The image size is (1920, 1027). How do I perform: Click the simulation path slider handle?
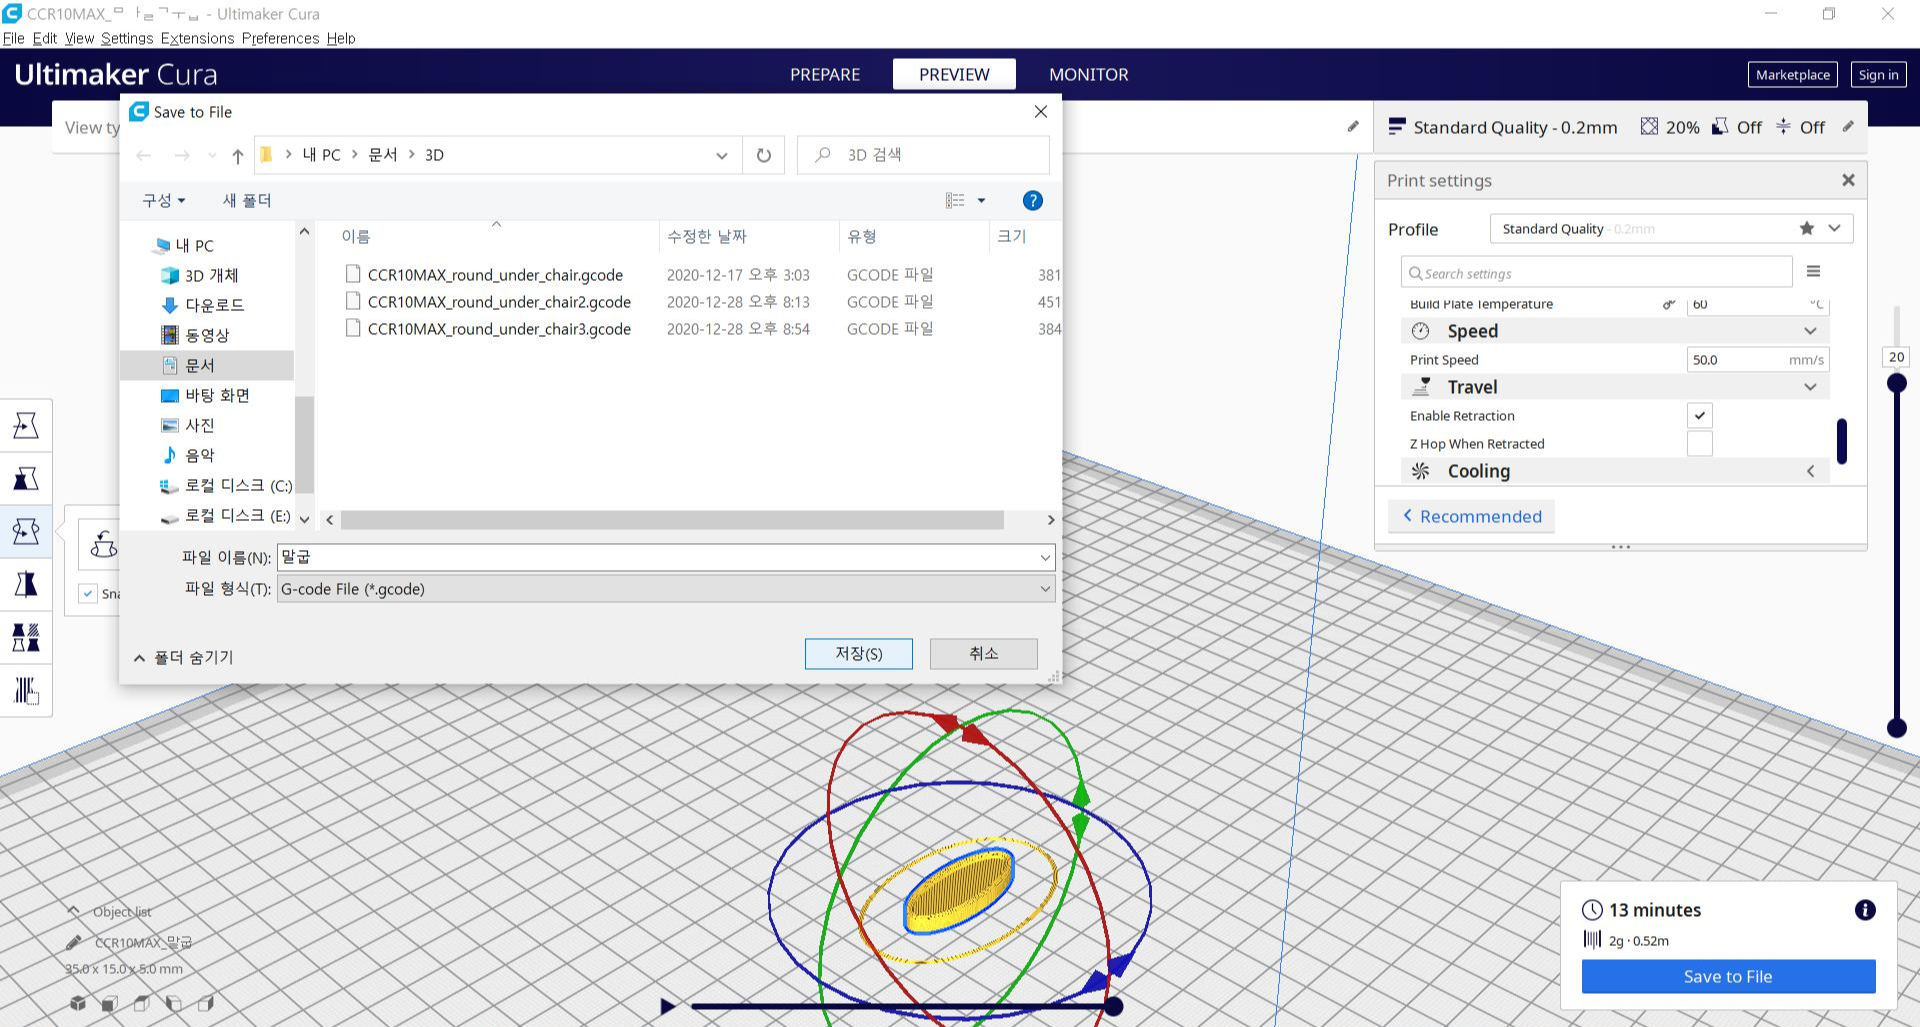[x=1112, y=1006]
